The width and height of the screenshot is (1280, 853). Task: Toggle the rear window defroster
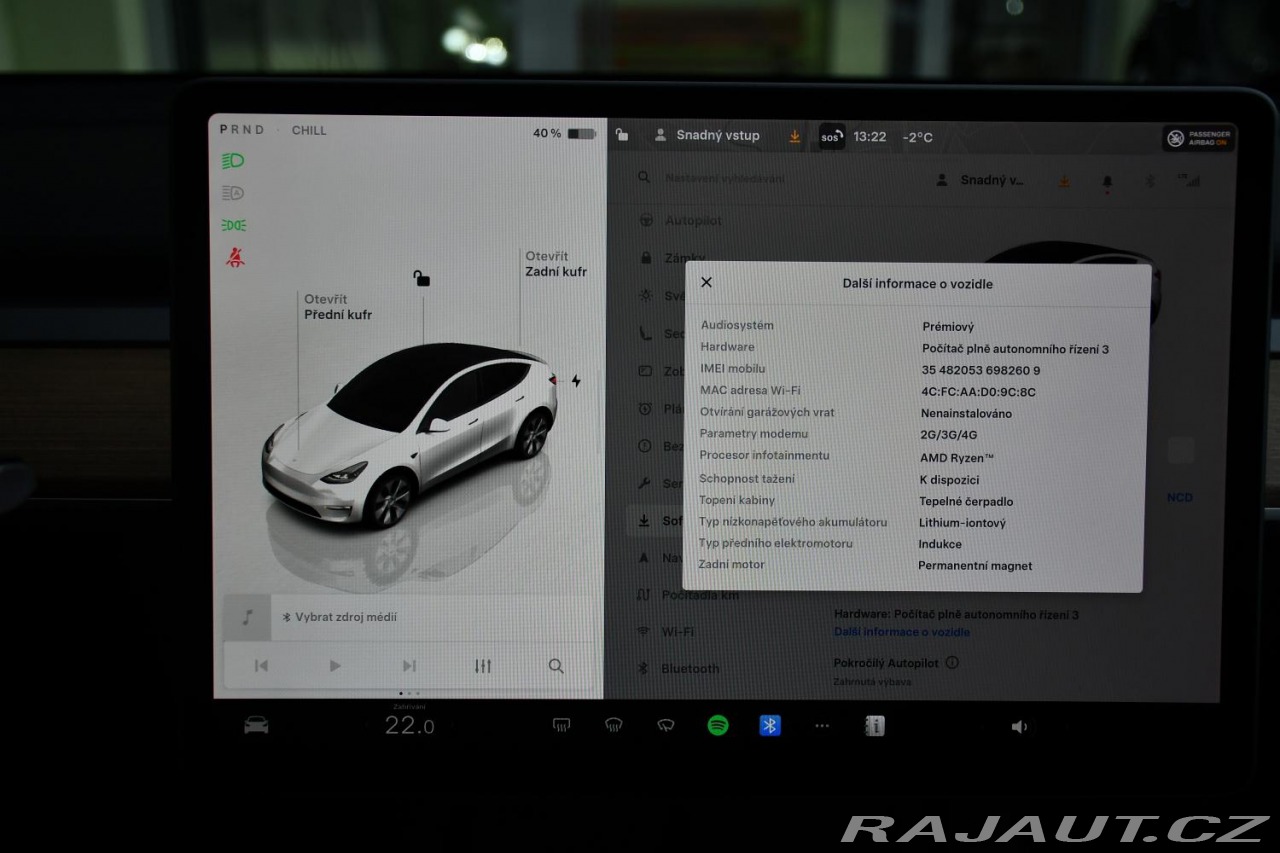[562, 726]
